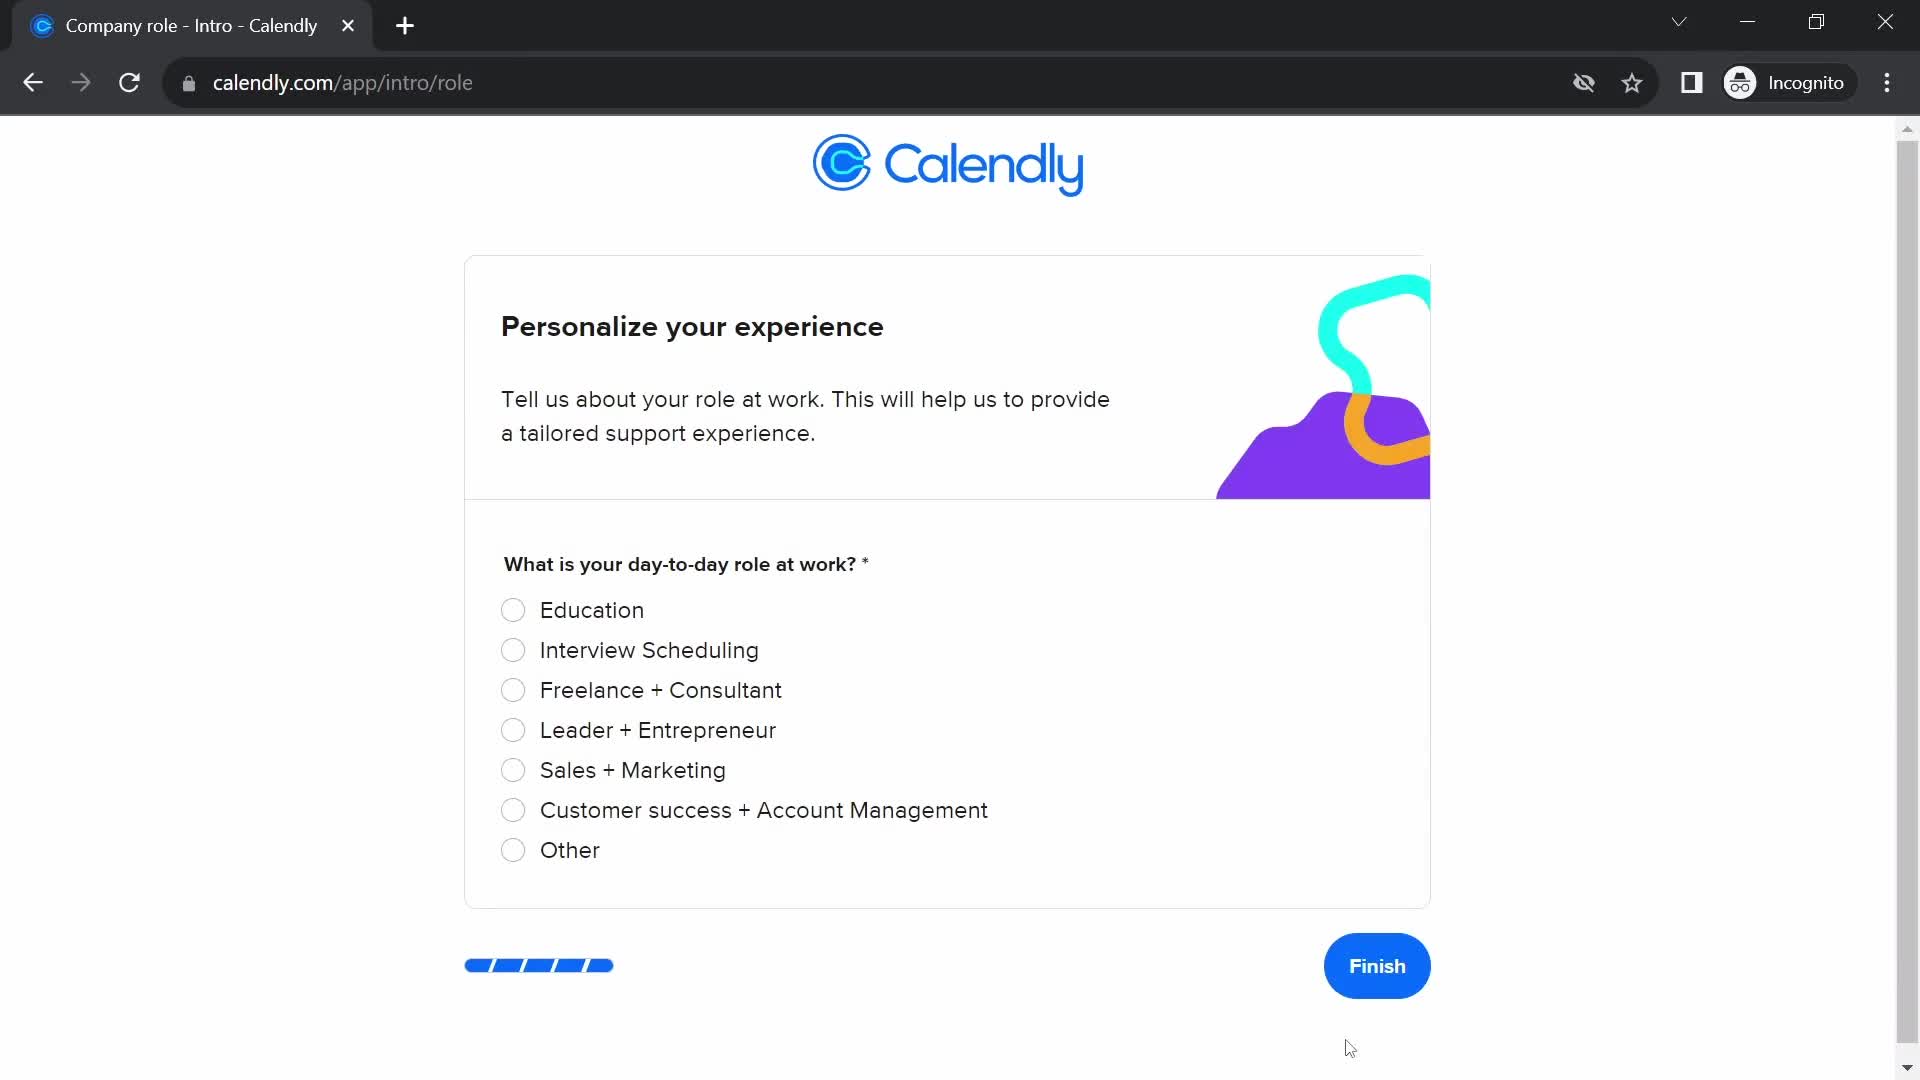Navigate to calendly.com app intro role
Viewport: 1920px width, 1080px height.
click(343, 82)
